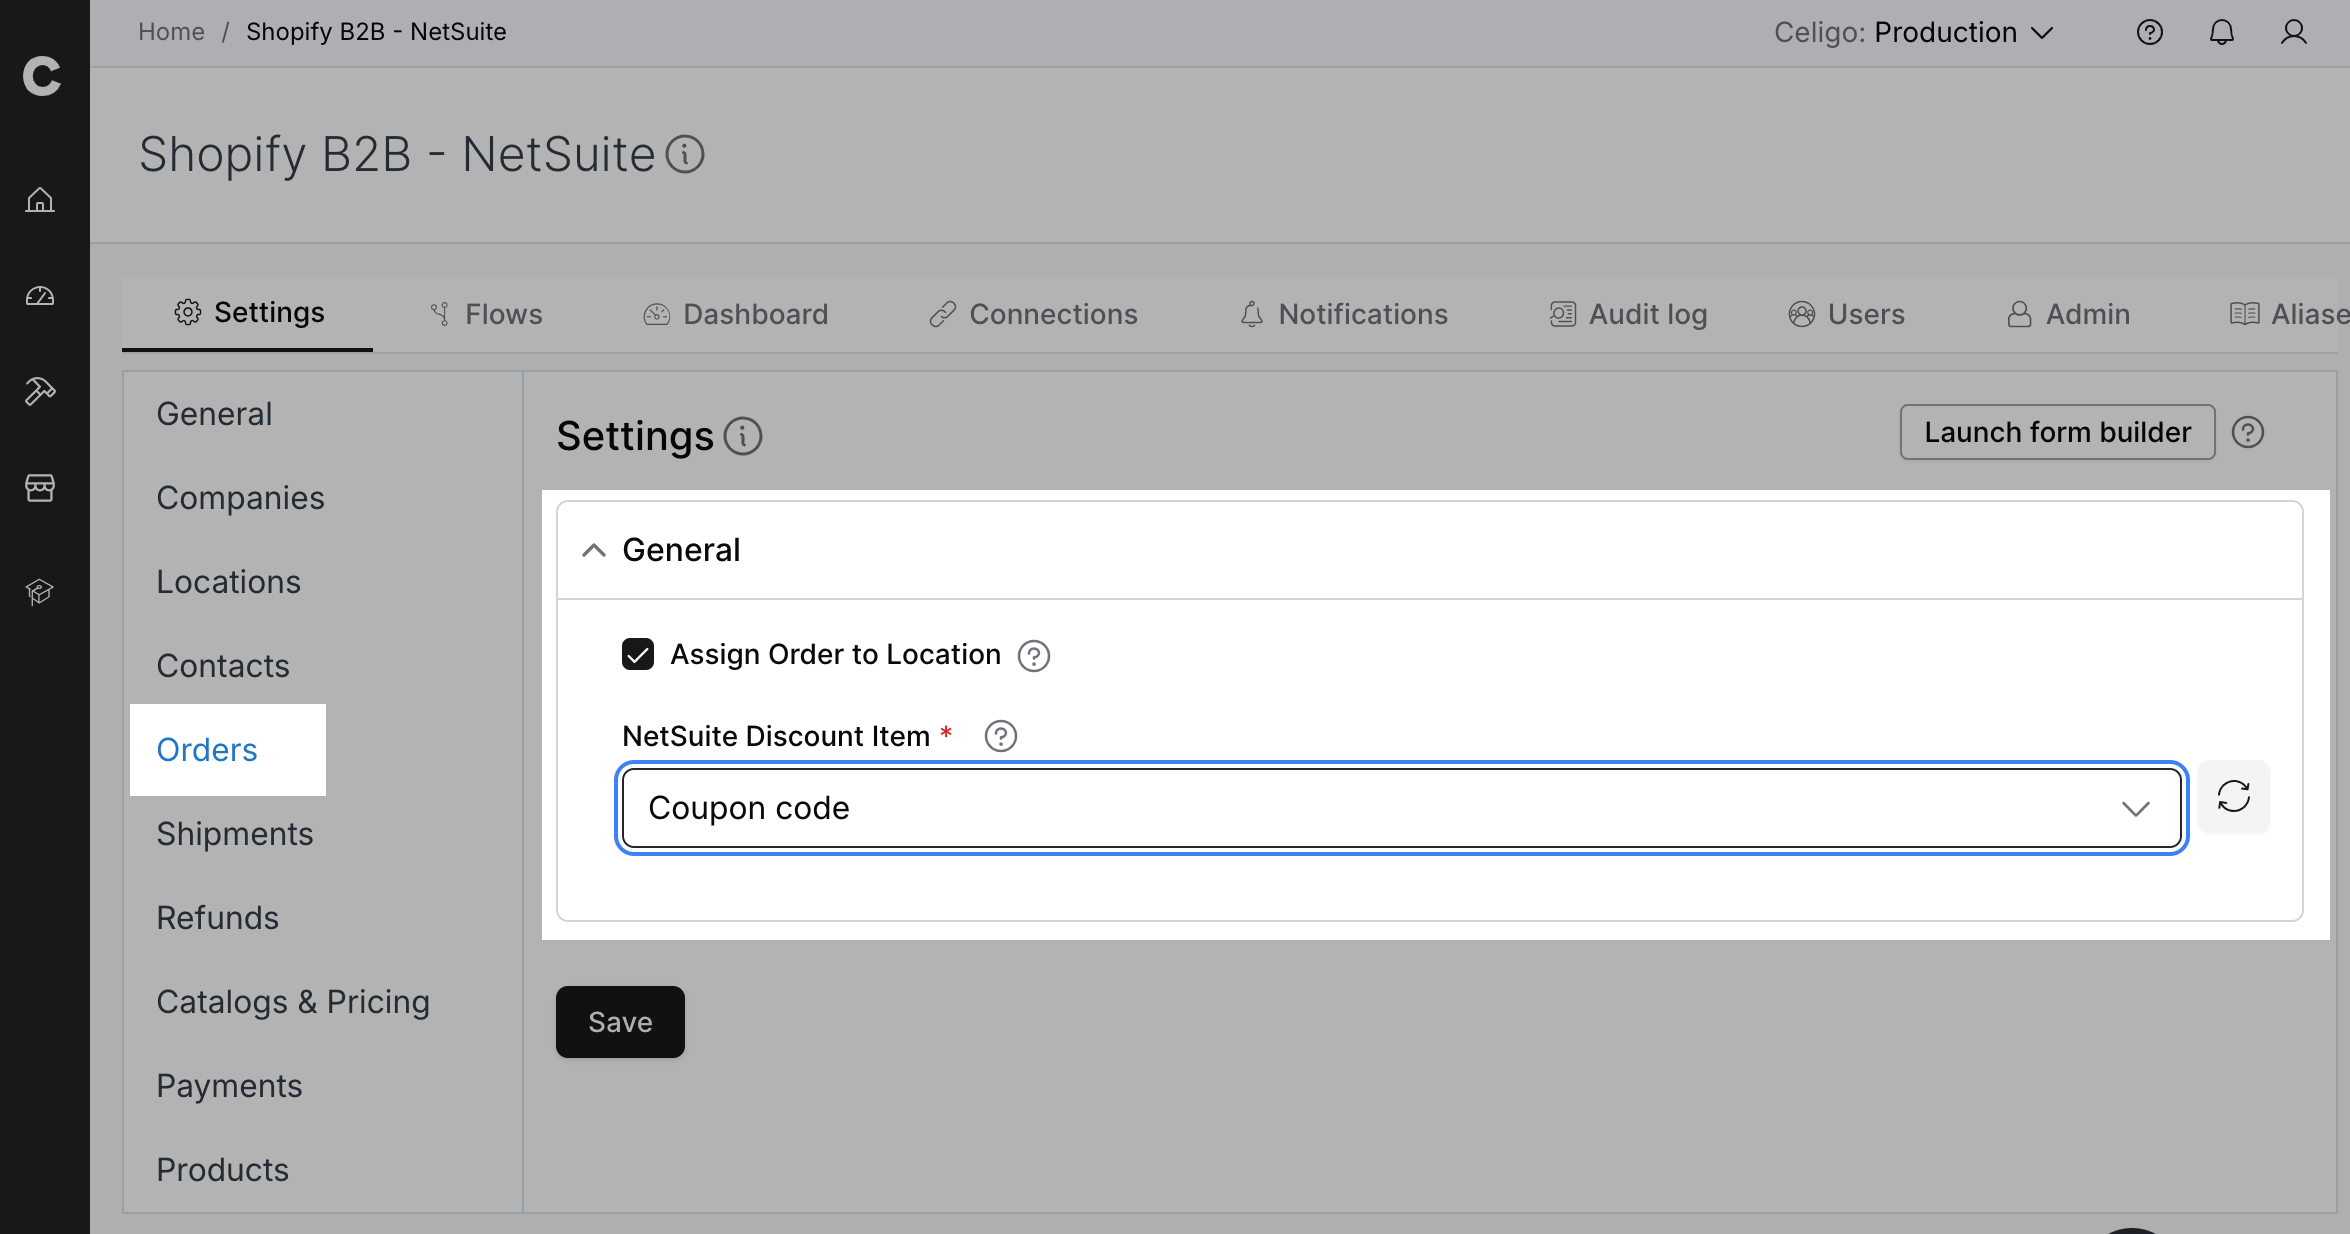Image resolution: width=2350 pixels, height=1234 pixels.
Task: Select Payments in settings side menu
Action: tap(229, 1086)
